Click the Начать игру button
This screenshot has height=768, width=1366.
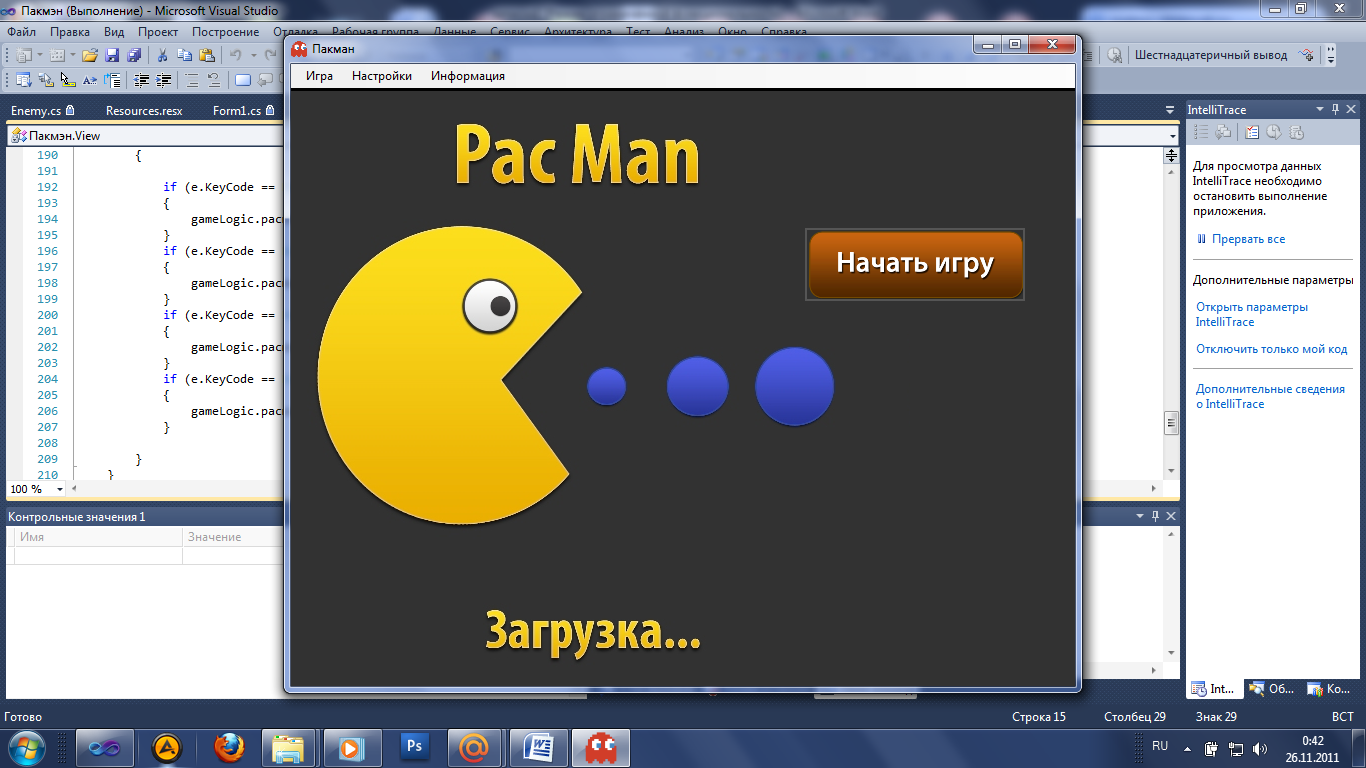coord(915,264)
